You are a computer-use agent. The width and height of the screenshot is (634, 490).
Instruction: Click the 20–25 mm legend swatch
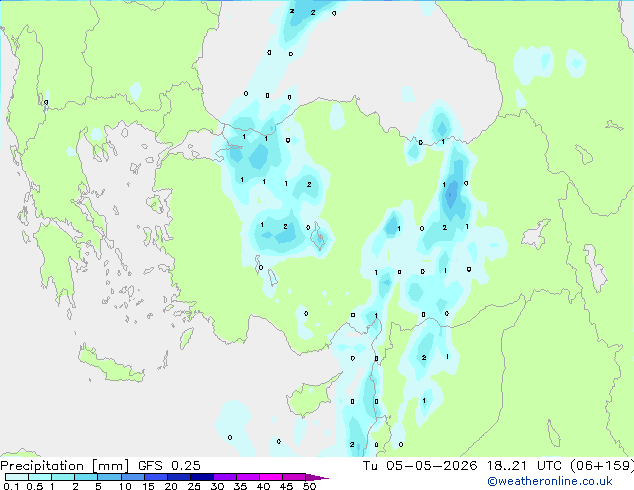[178, 477]
